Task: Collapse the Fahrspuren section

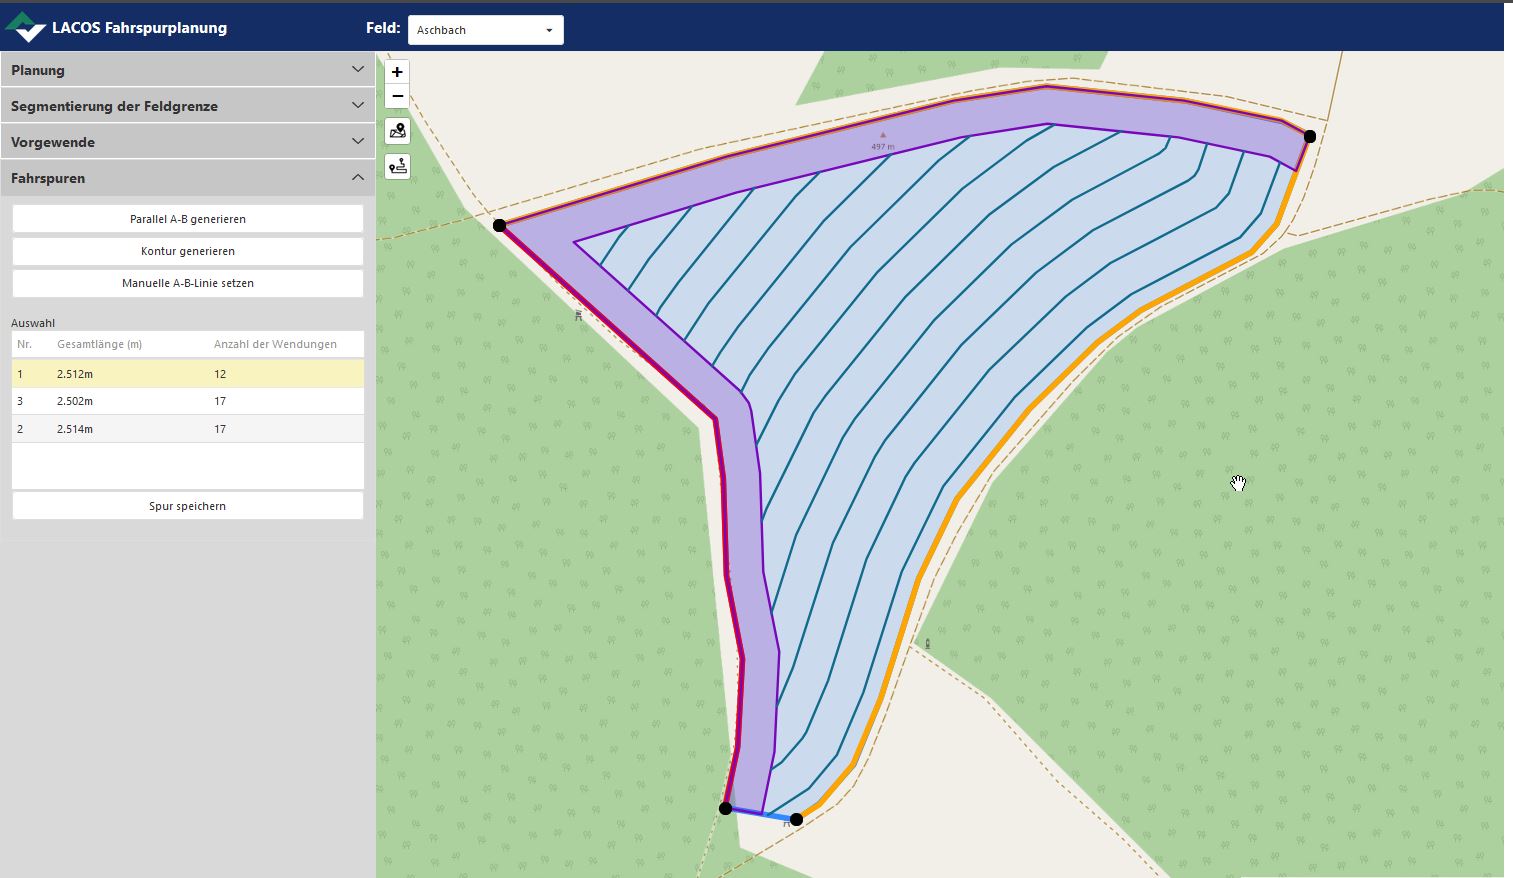Action: [187, 178]
